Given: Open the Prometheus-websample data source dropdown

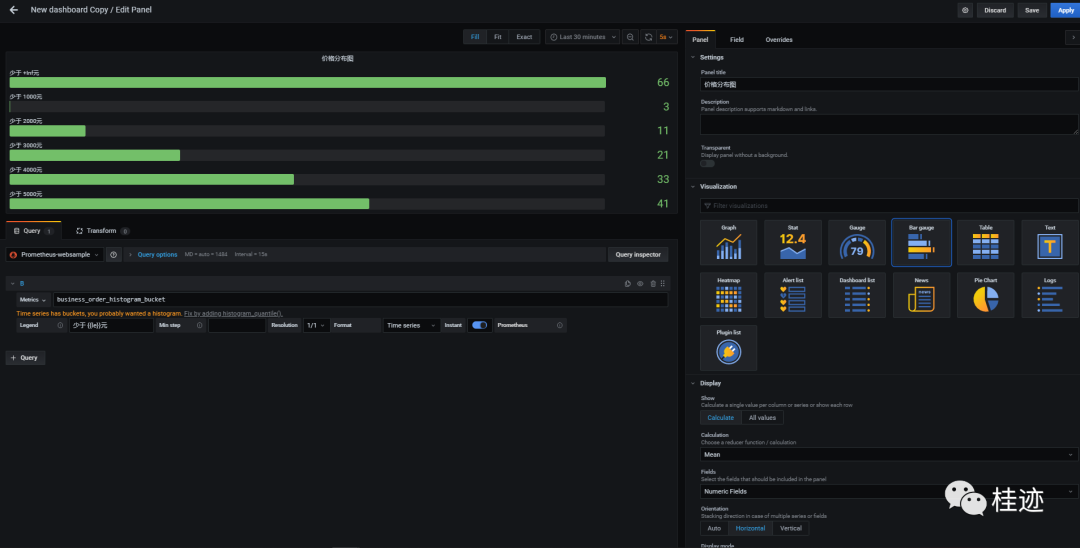Looking at the screenshot, I should coord(55,255).
